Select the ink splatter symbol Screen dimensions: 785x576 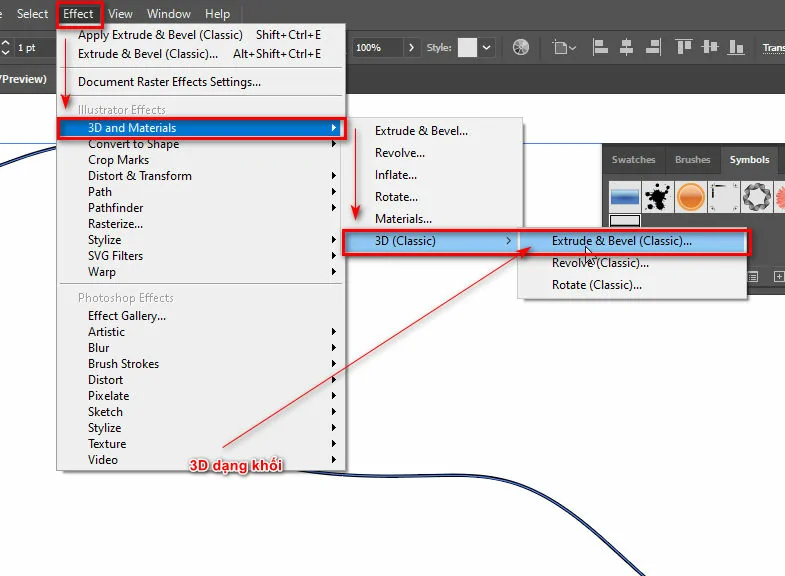657,196
